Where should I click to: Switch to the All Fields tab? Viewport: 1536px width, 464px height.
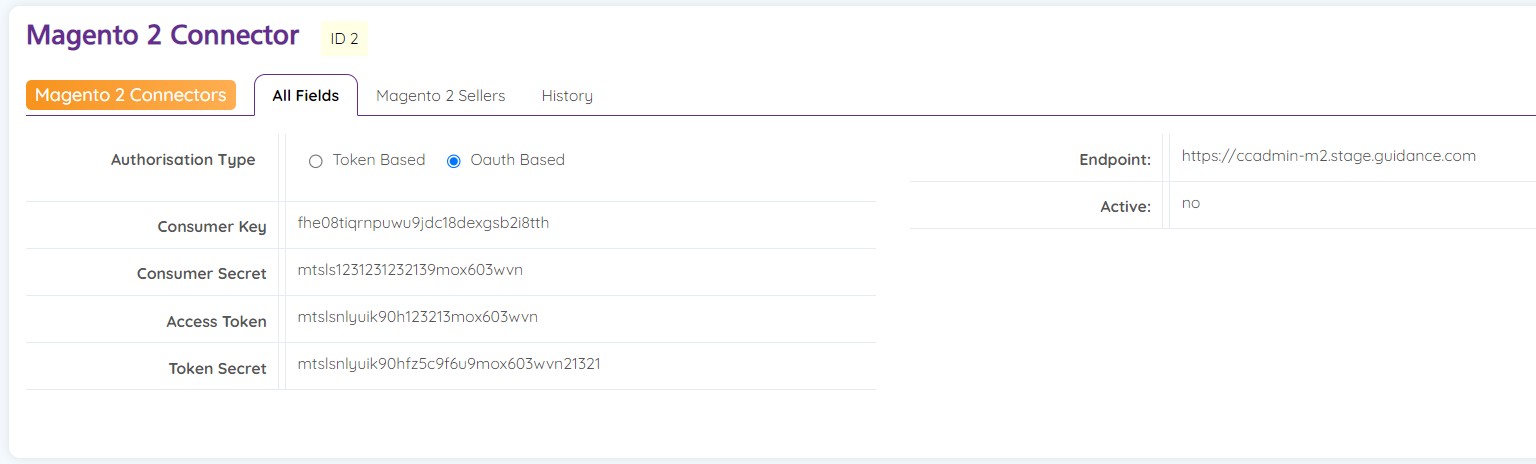pyautogui.click(x=305, y=96)
